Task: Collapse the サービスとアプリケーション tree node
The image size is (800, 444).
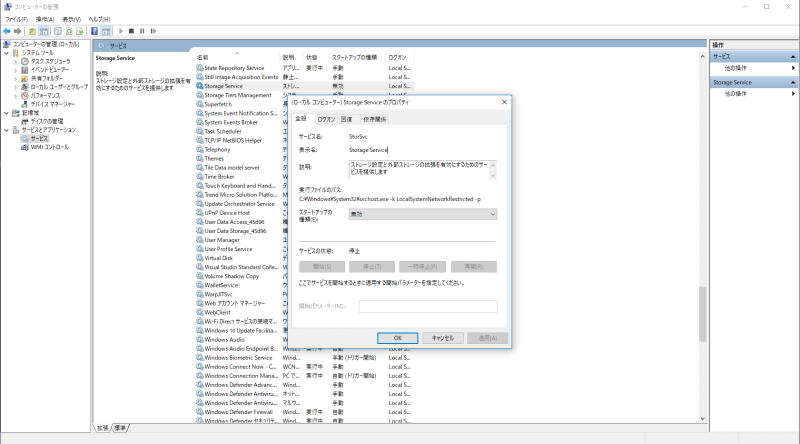Action: tap(7, 130)
